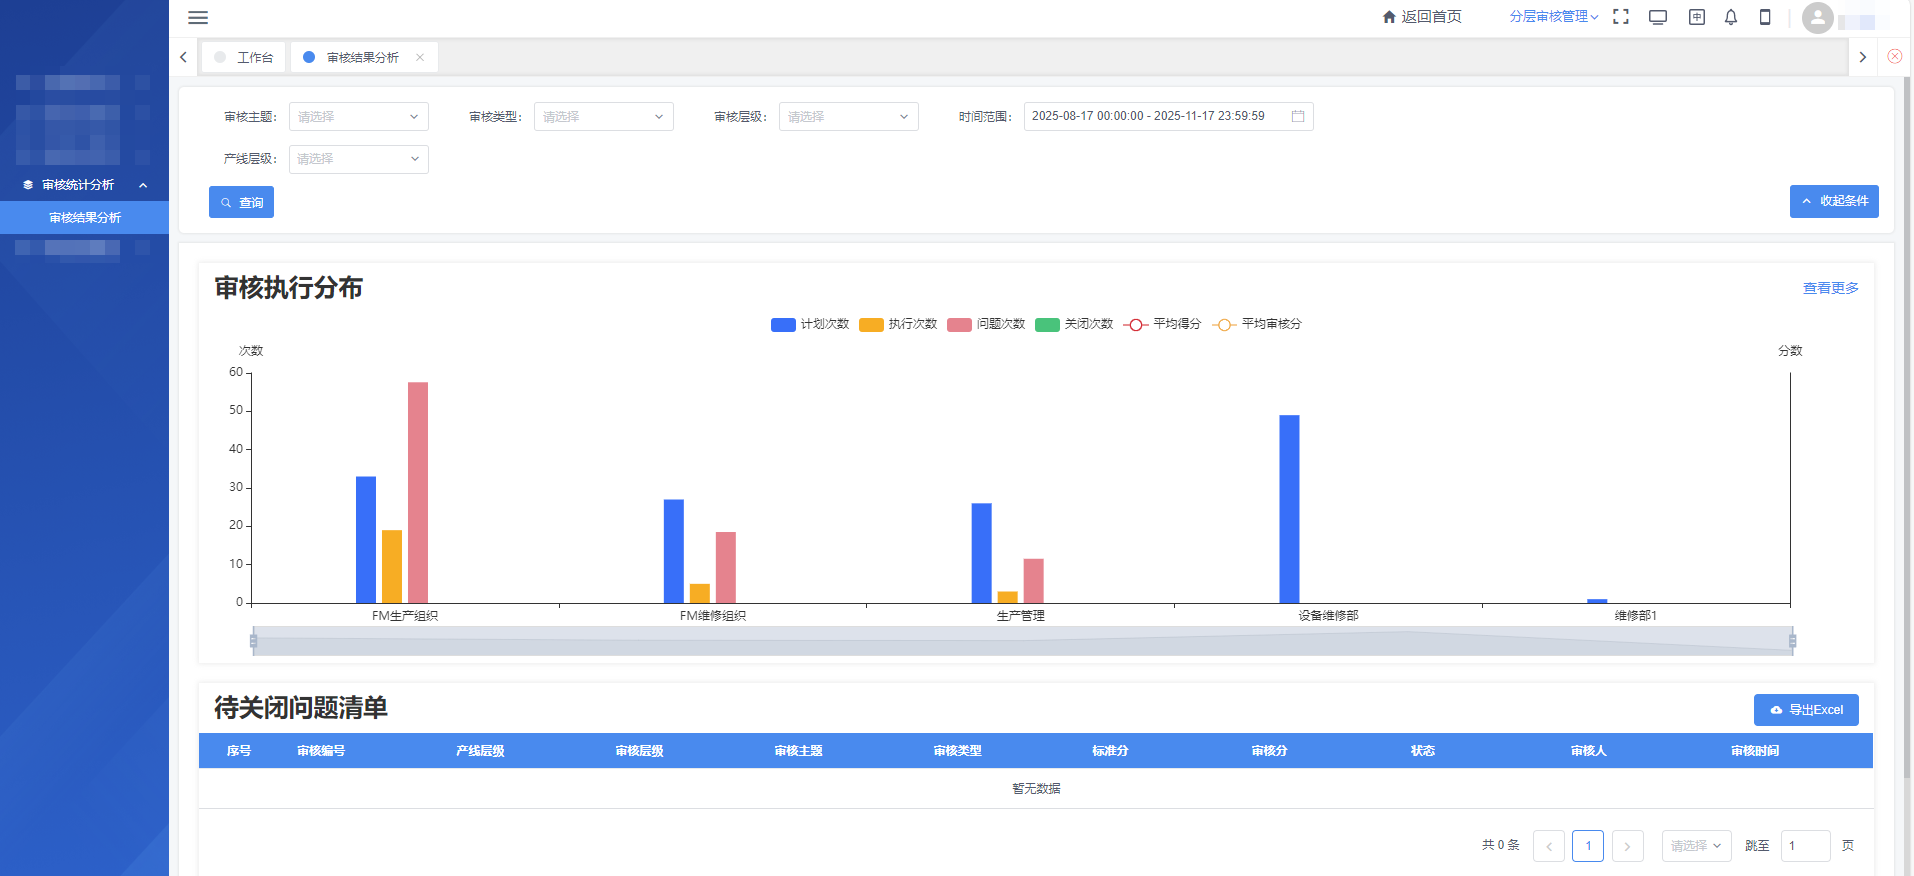Open the calendar icon in time range
The image size is (1914, 876).
(x=1298, y=116)
